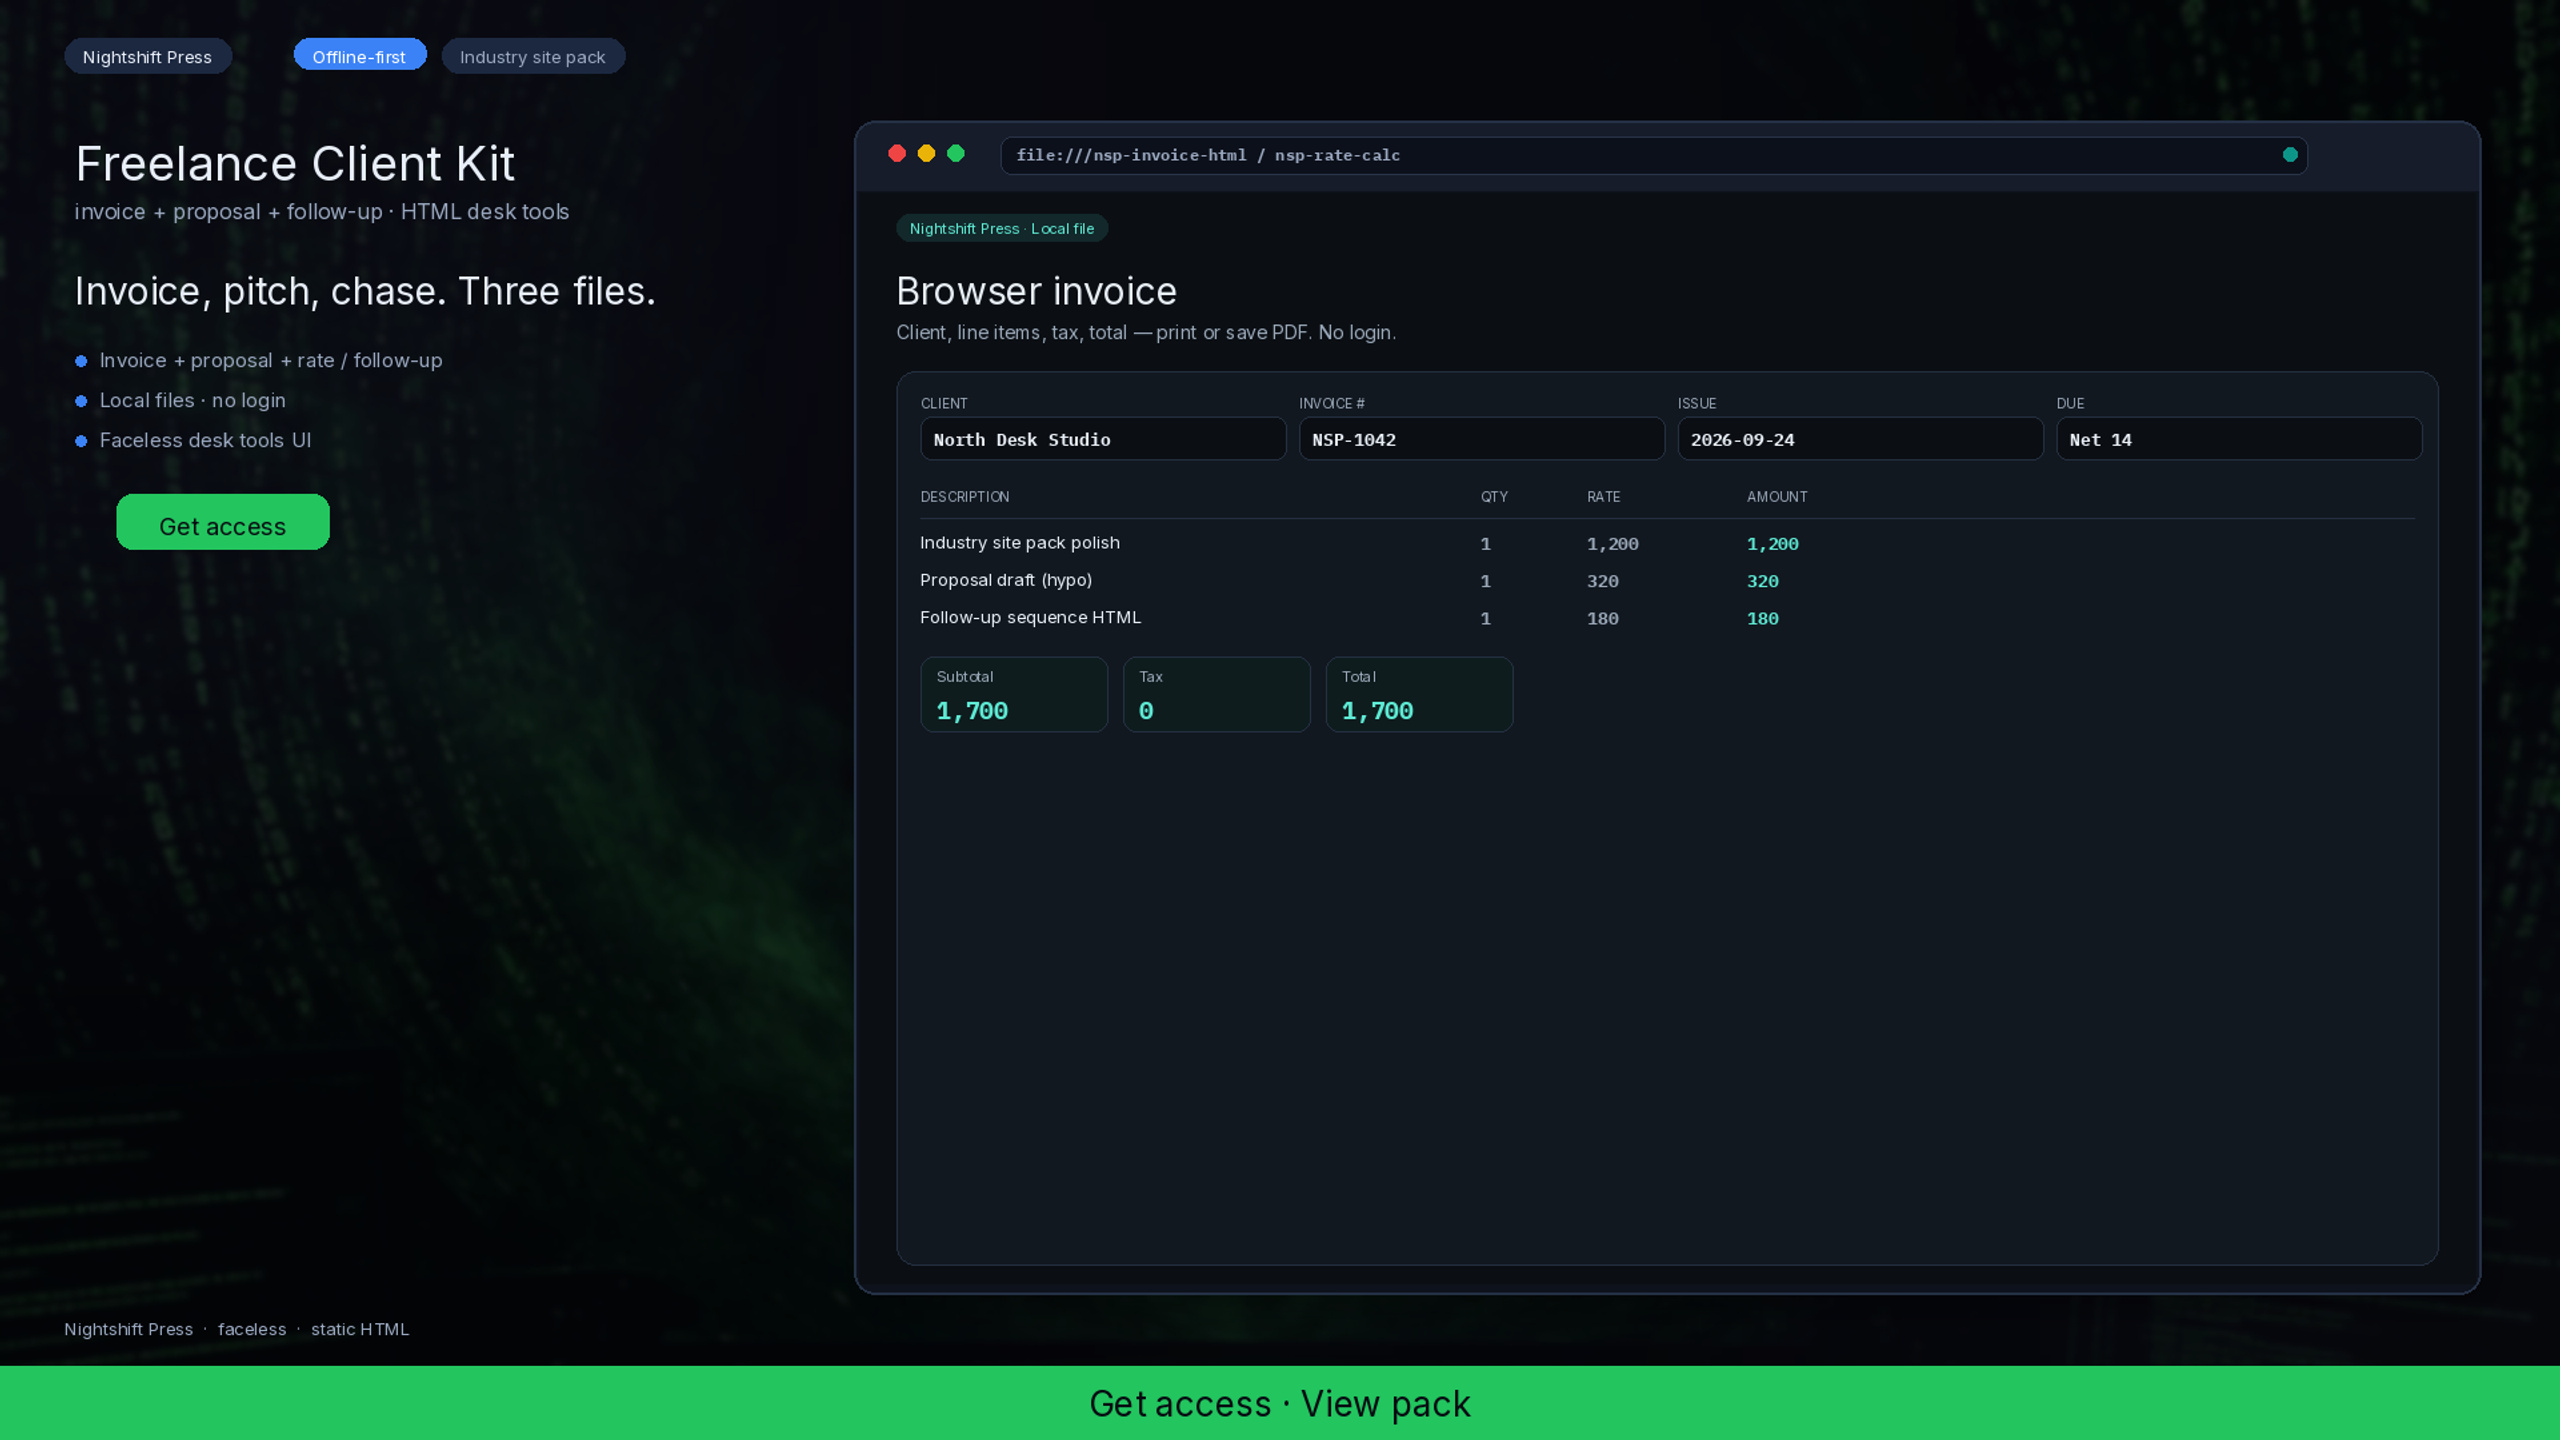Click the Get access · View pack banner
The height and width of the screenshot is (1440, 2560).
[1280, 1403]
